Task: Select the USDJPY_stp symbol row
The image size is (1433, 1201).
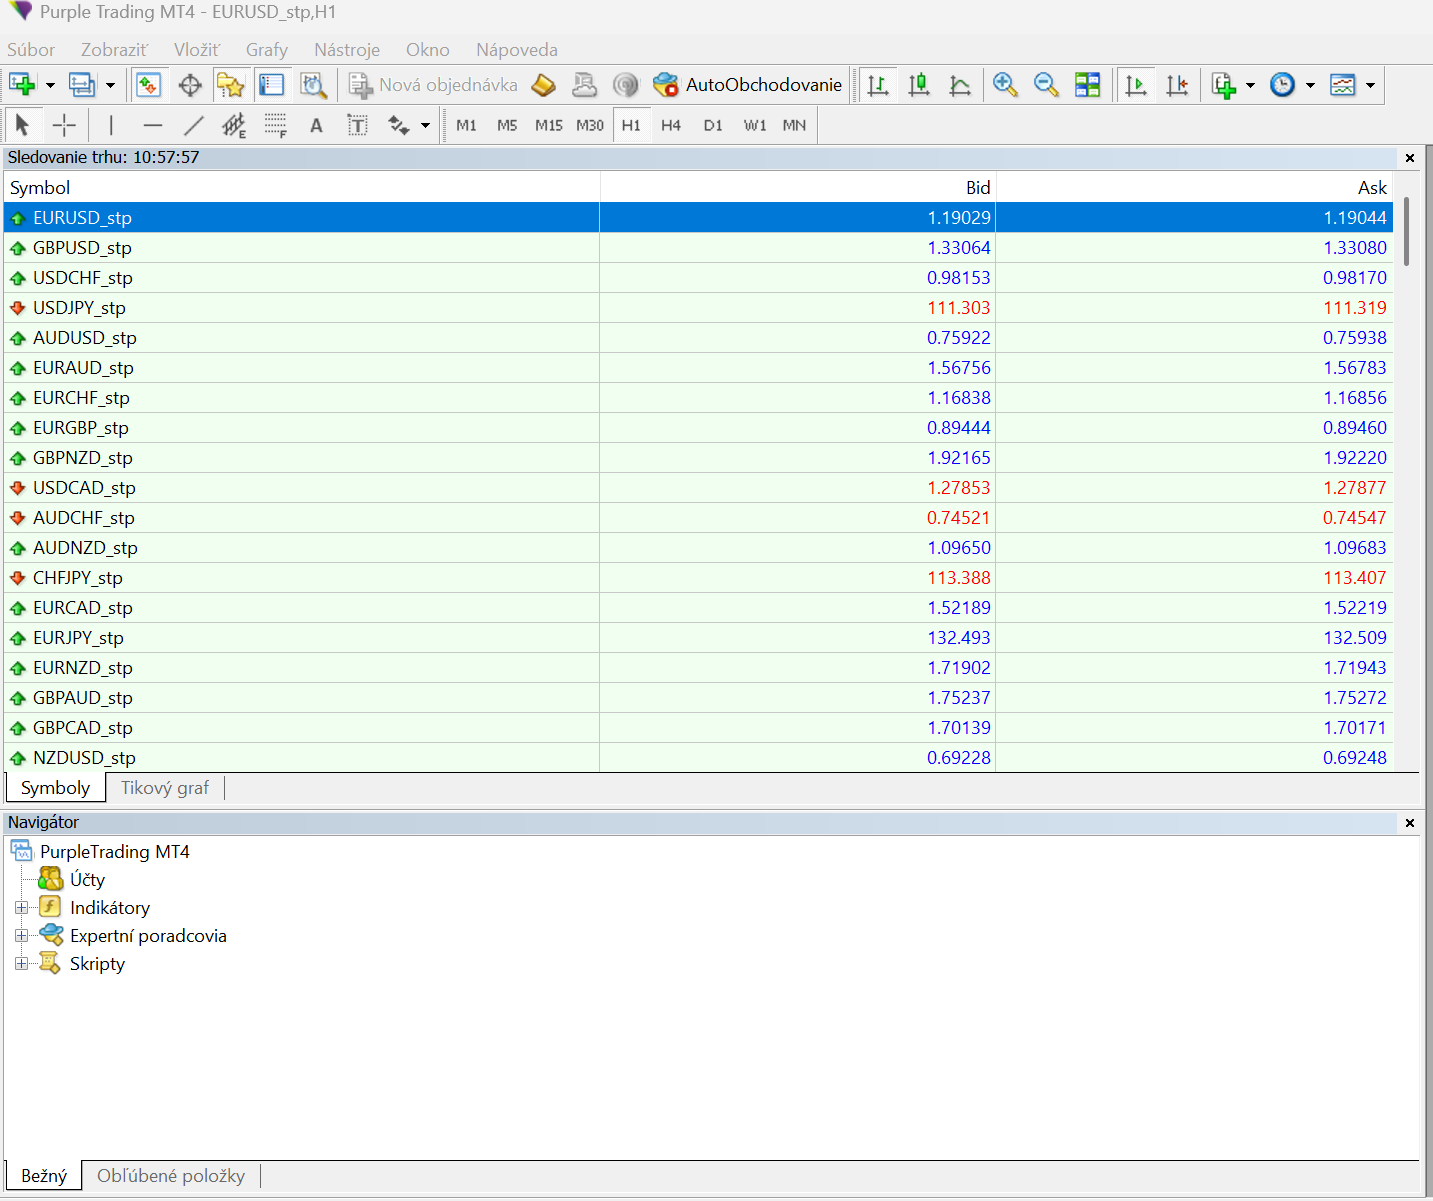Action: 79,308
